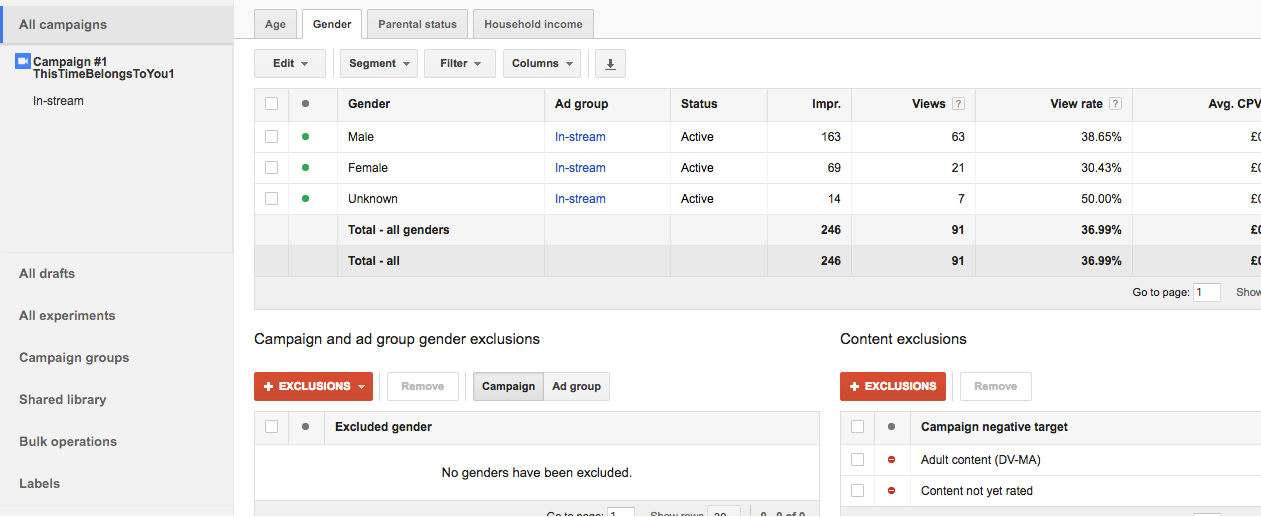Screen dimensions: 1261x517
Task: Click the green status dot for Unknown
Action: [x=305, y=199]
